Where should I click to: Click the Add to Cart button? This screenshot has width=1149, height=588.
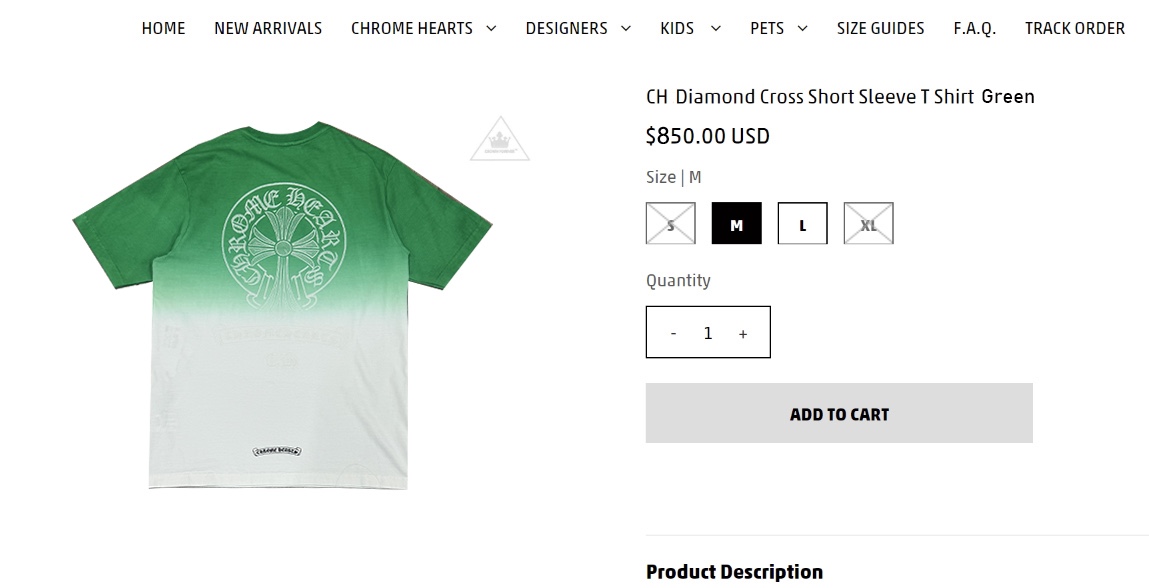pyautogui.click(x=839, y=413)
